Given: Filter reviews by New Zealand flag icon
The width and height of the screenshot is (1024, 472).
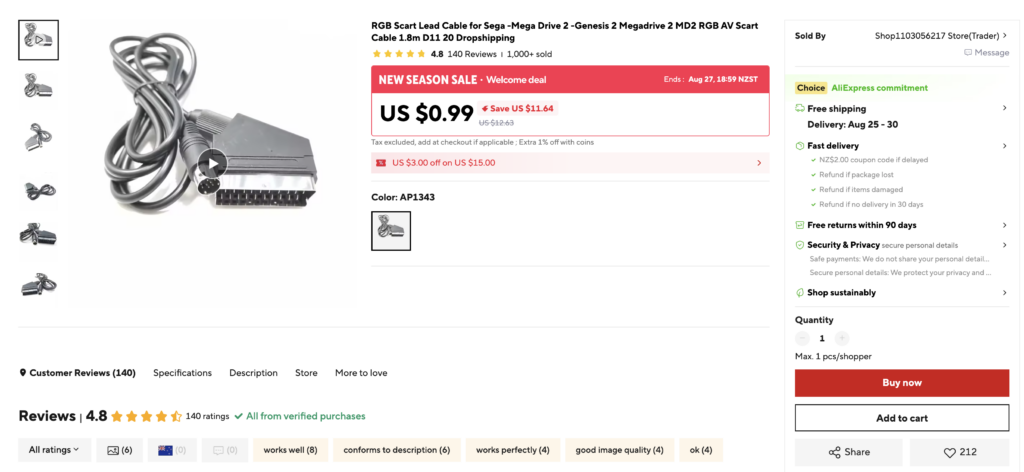Looking at the screenshot, I should [x=172, y=450].
